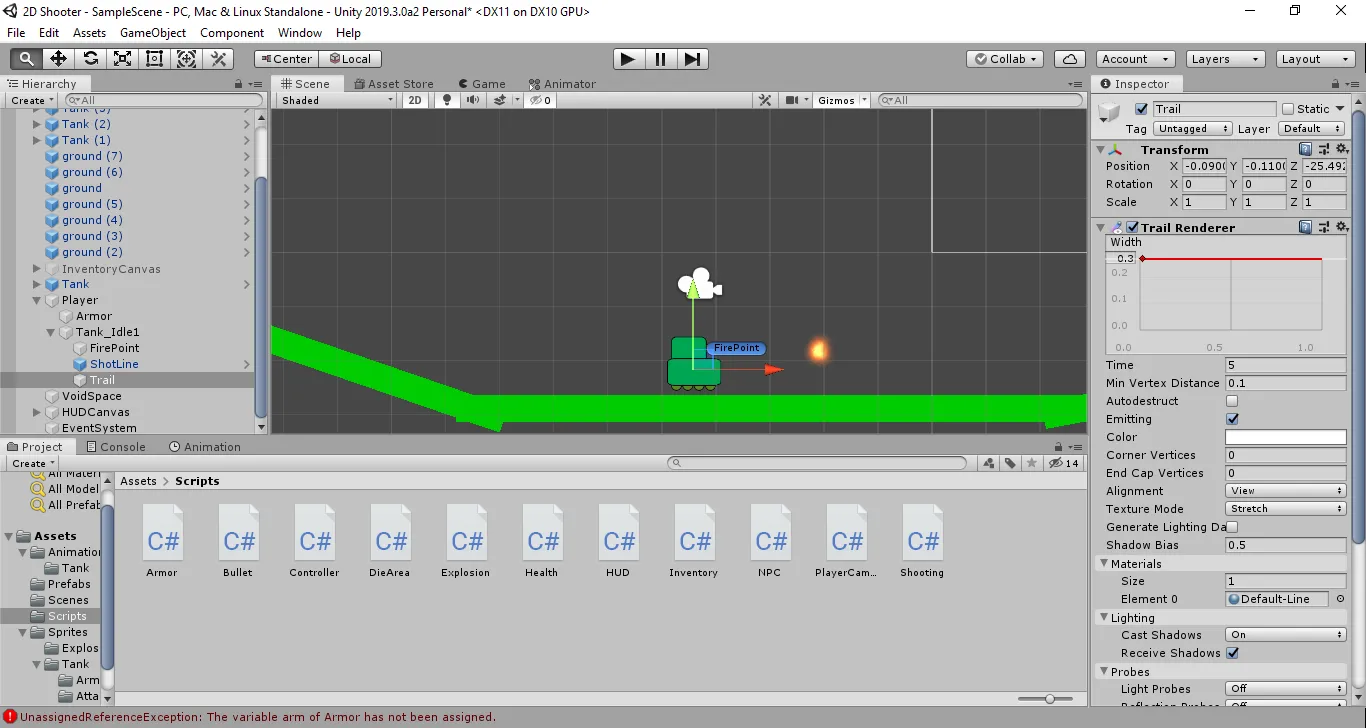Viewport: 1366px width, 728px height.
Task: Open the cloud services icon
Action: pos(1069,59)
